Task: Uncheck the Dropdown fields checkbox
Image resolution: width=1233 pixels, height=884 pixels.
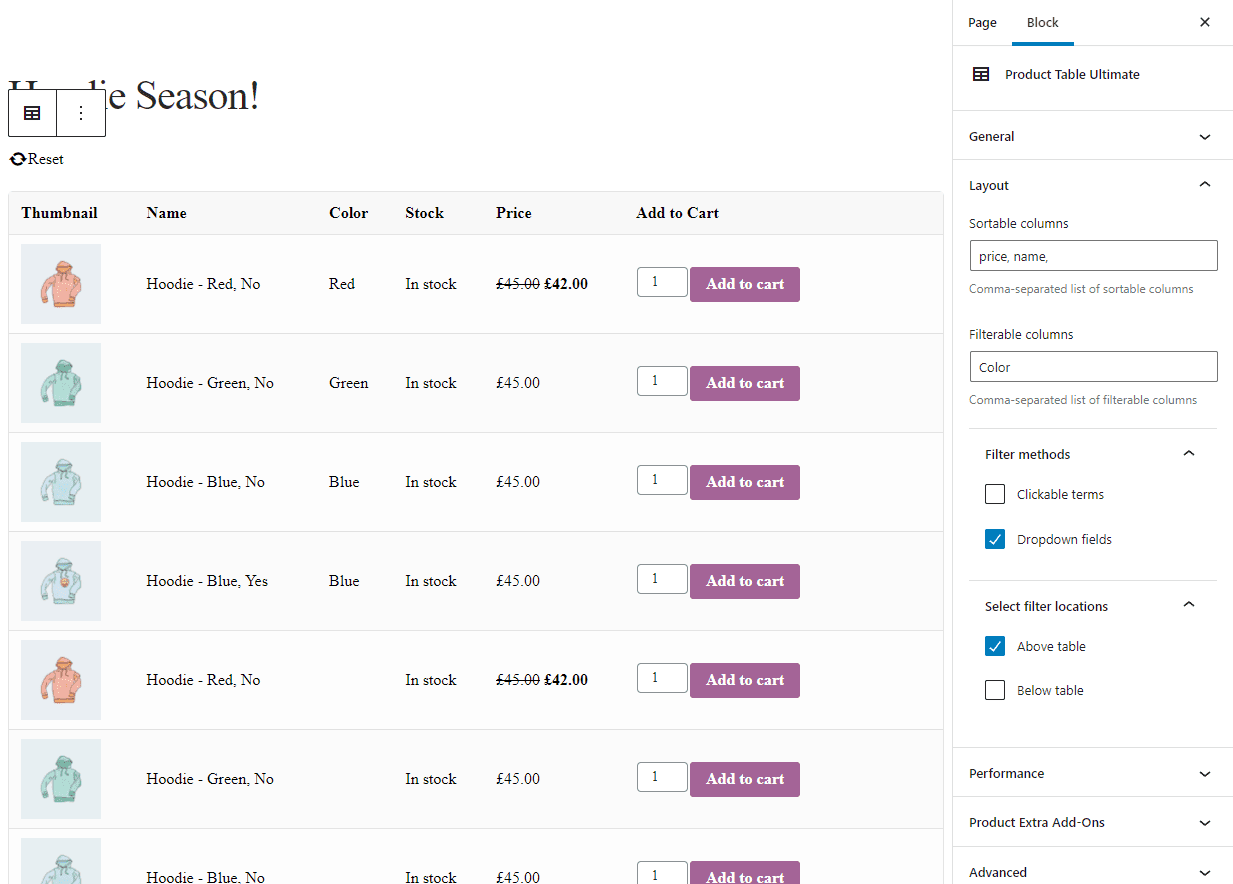Action: (995, 539)
